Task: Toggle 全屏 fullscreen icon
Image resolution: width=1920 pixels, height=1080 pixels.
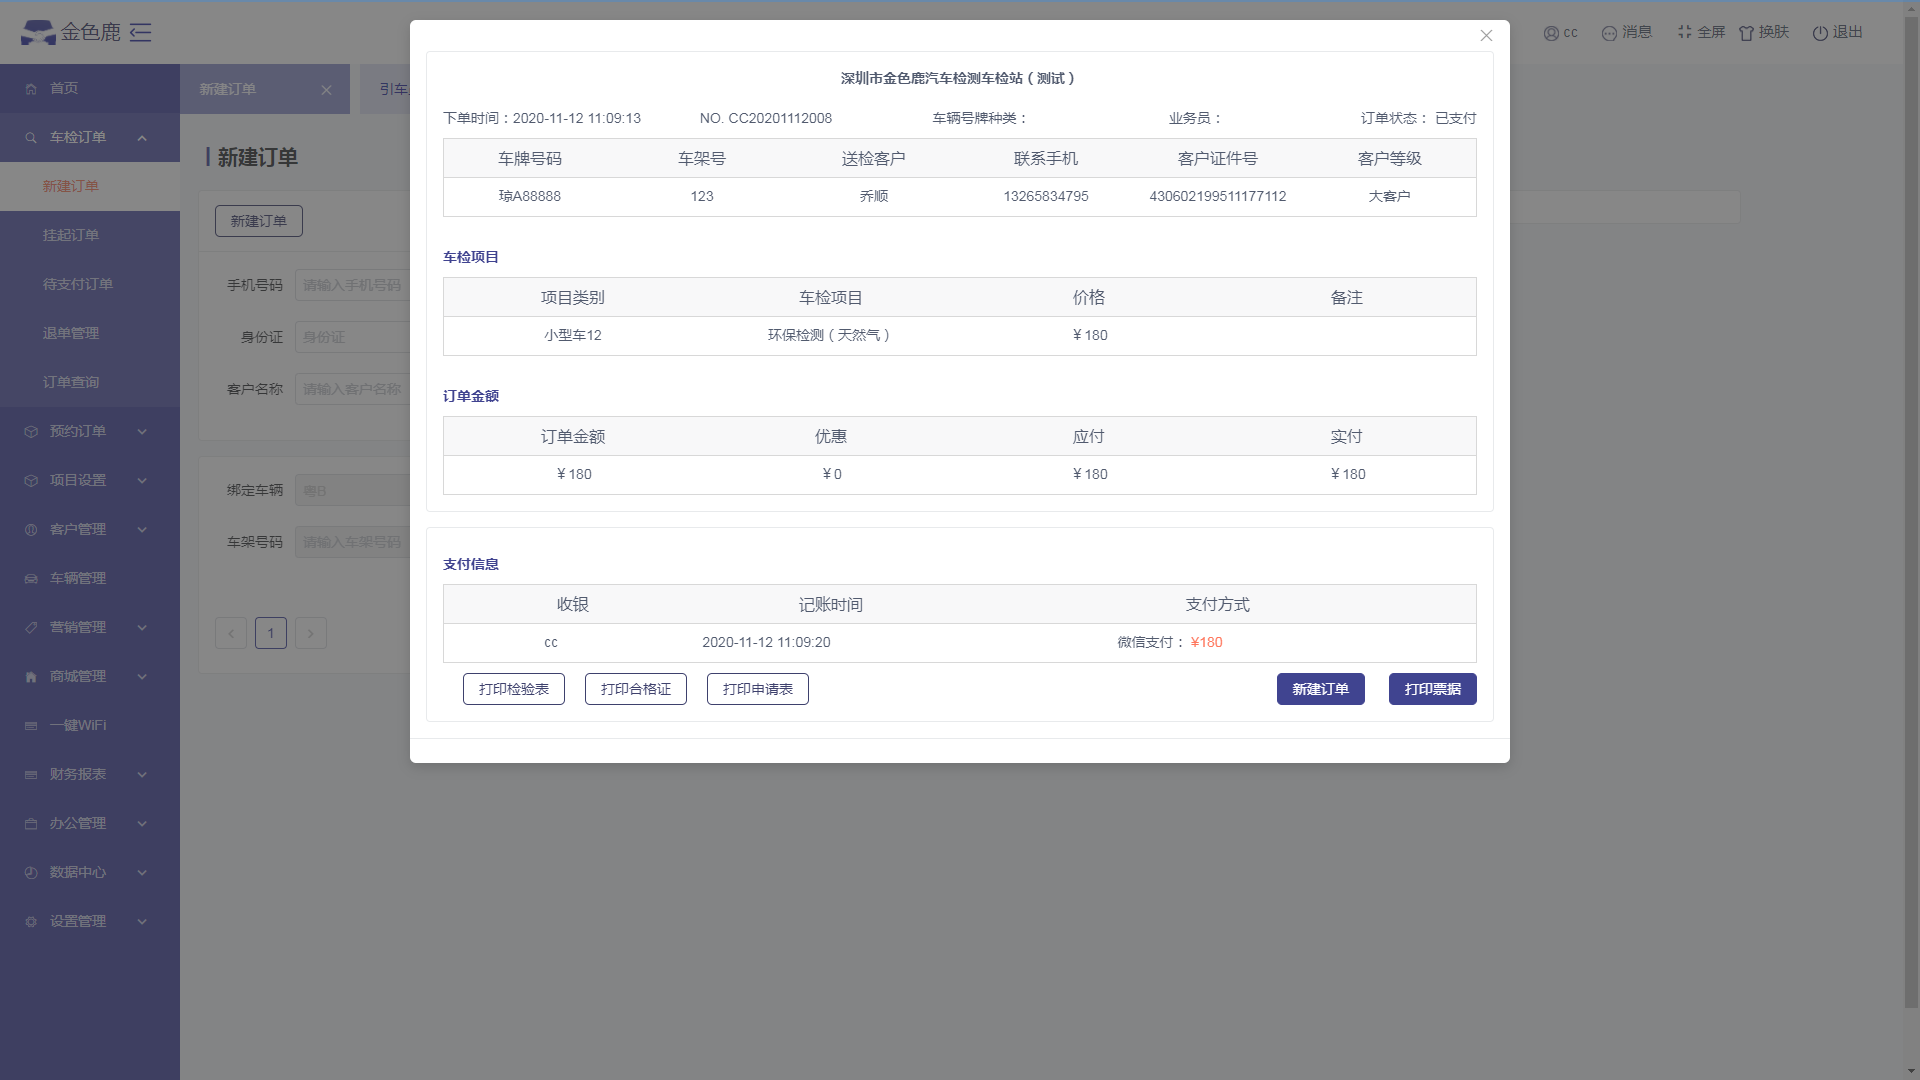Action: (x=1685, y=32)
